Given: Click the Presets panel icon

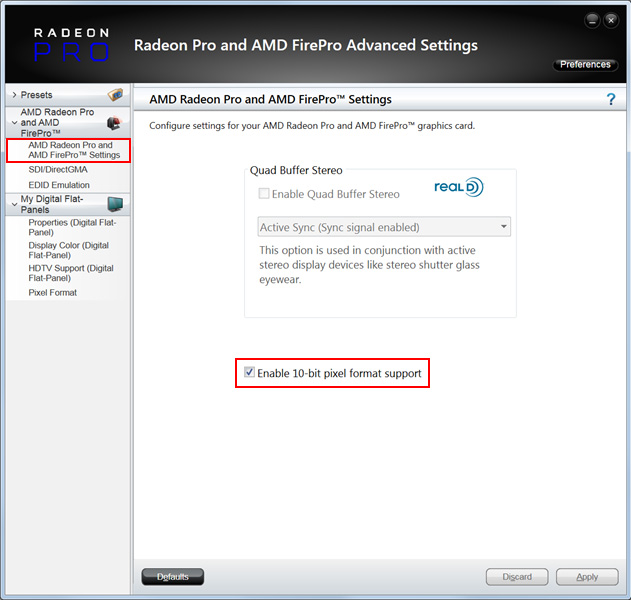Looking at the screenshot, I should coord(115,95).
